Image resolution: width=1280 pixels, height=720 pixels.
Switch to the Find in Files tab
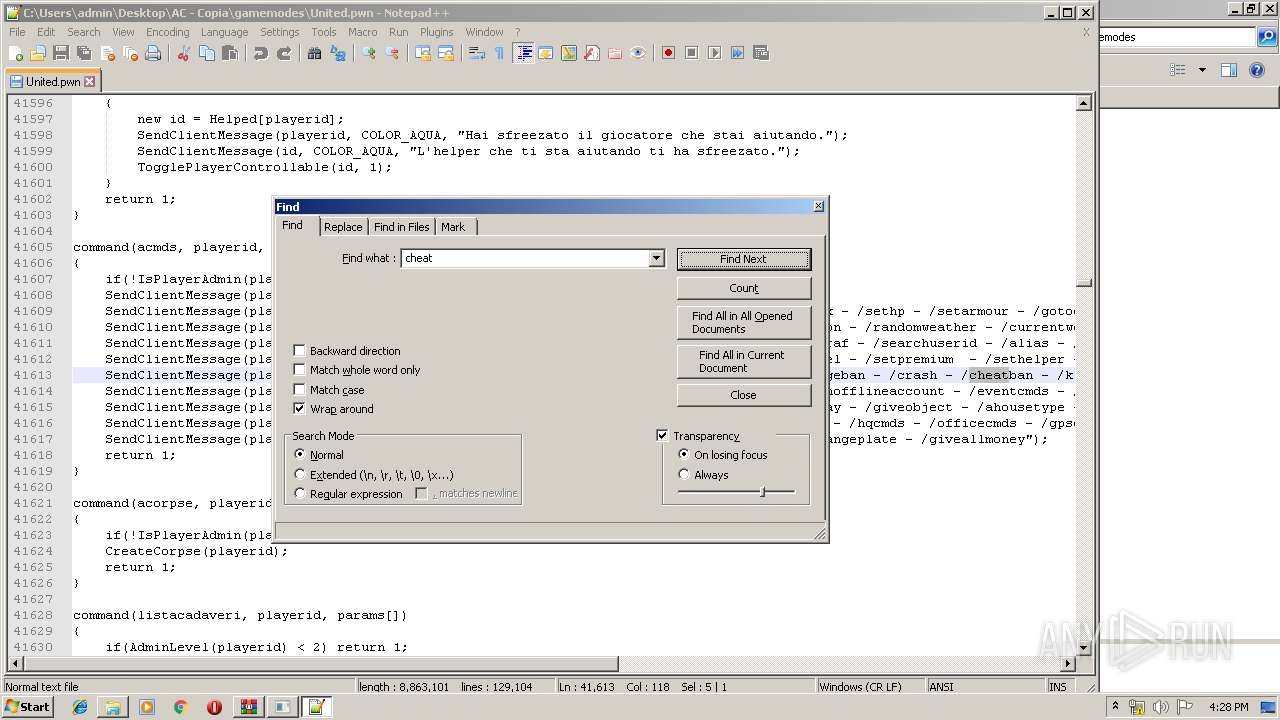click(401, 227)
